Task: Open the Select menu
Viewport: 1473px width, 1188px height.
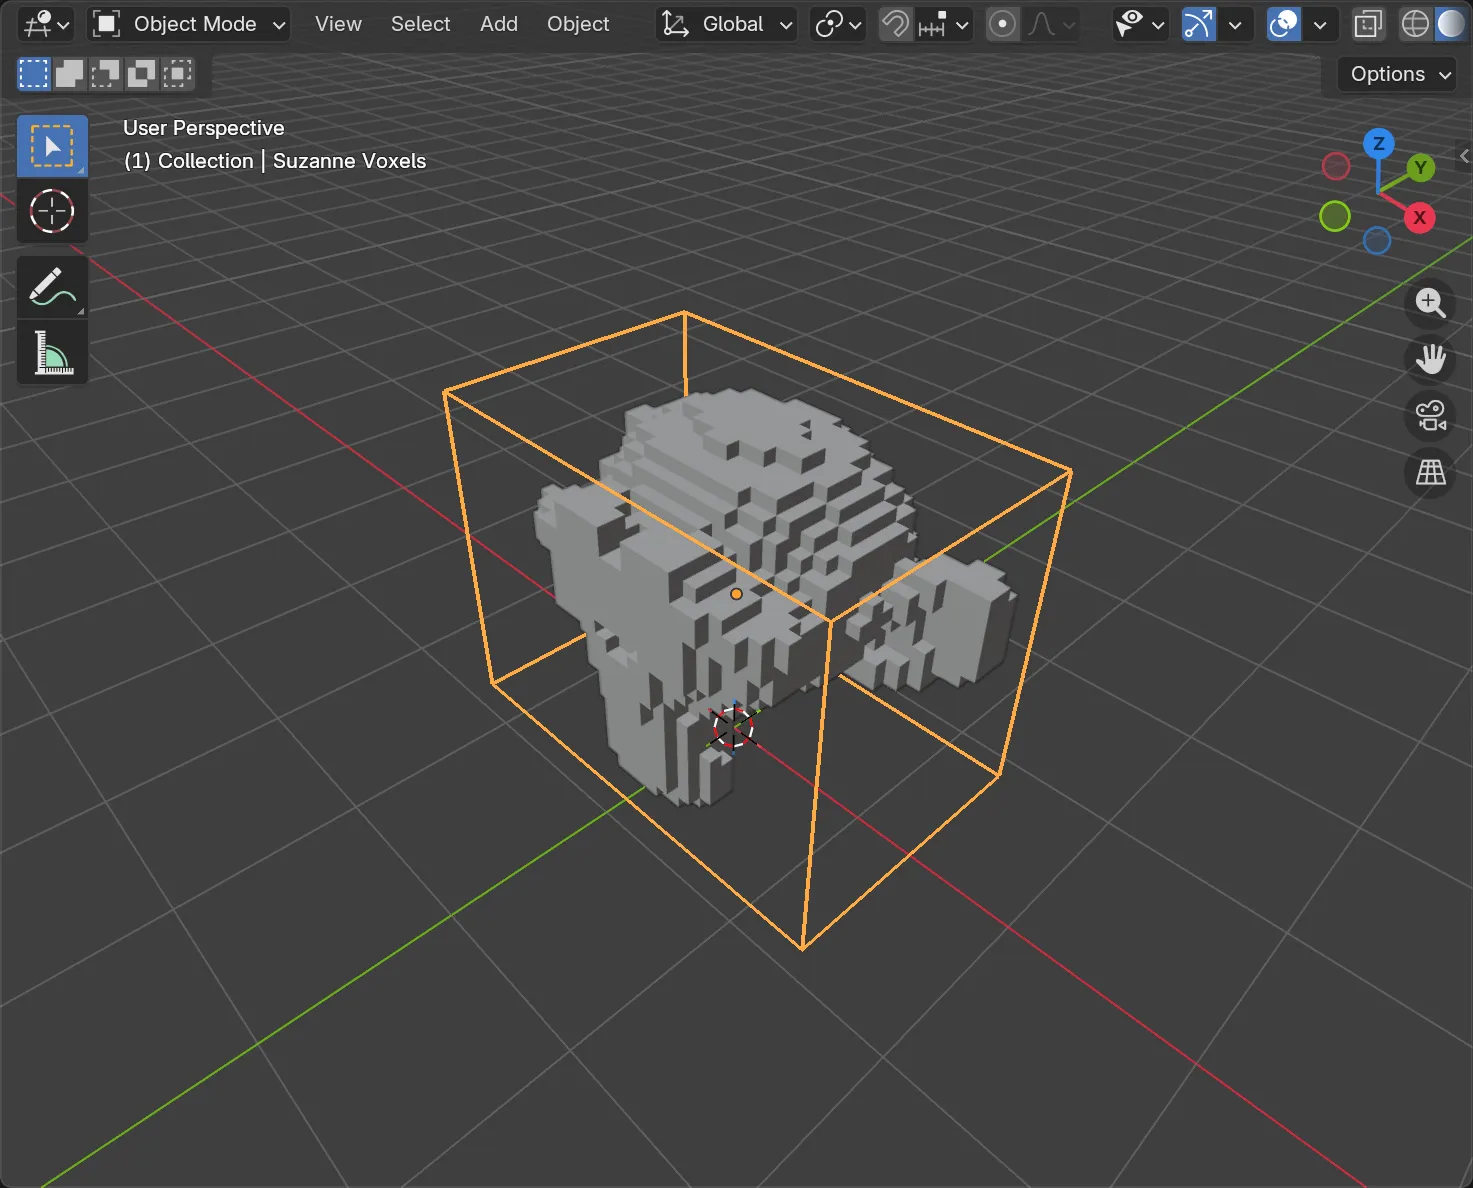Action: point(420,24)
